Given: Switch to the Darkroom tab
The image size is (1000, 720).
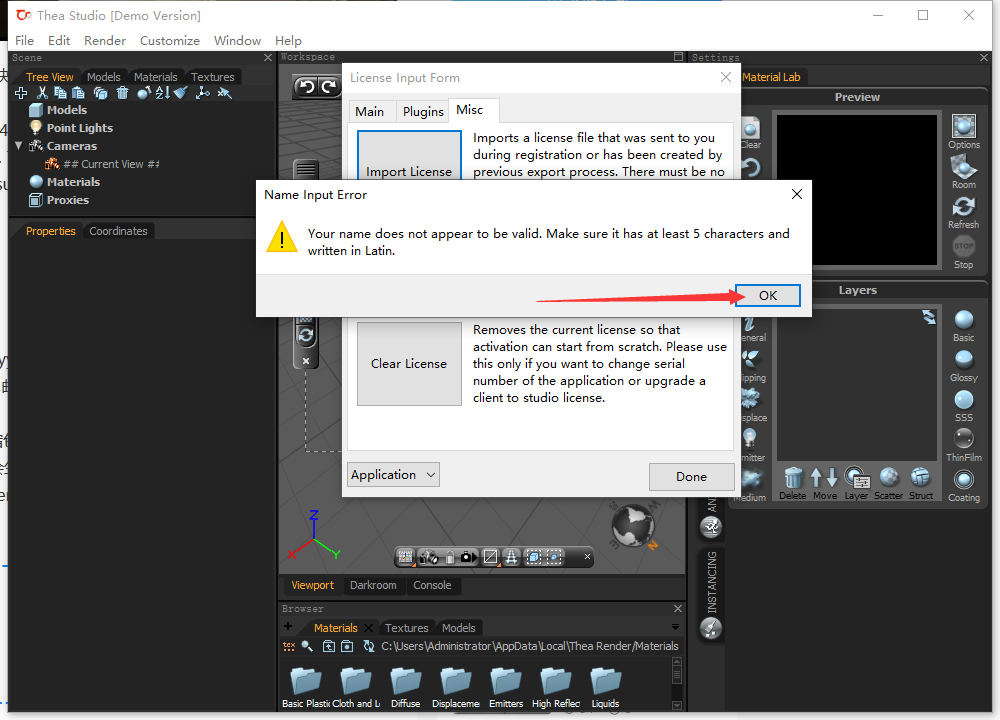Looking at the screenshot, I should pos(373,585).
